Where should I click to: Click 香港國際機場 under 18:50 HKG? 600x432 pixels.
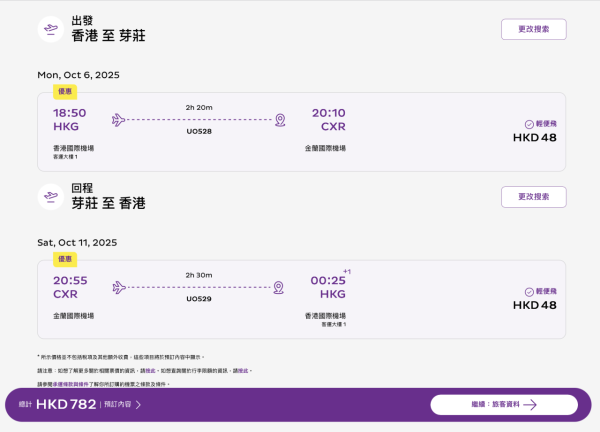73,148
